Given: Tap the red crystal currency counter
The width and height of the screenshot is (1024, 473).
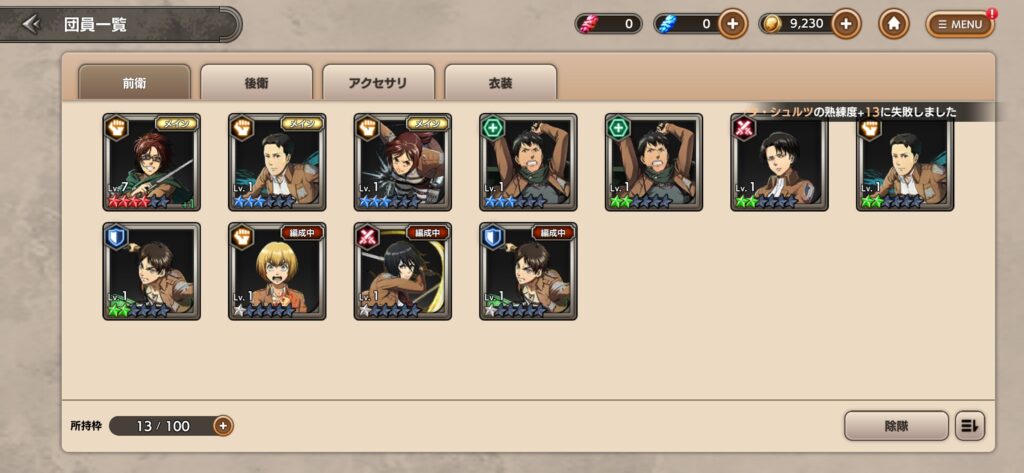Looking at the screenshot, I should pos(608,24).
